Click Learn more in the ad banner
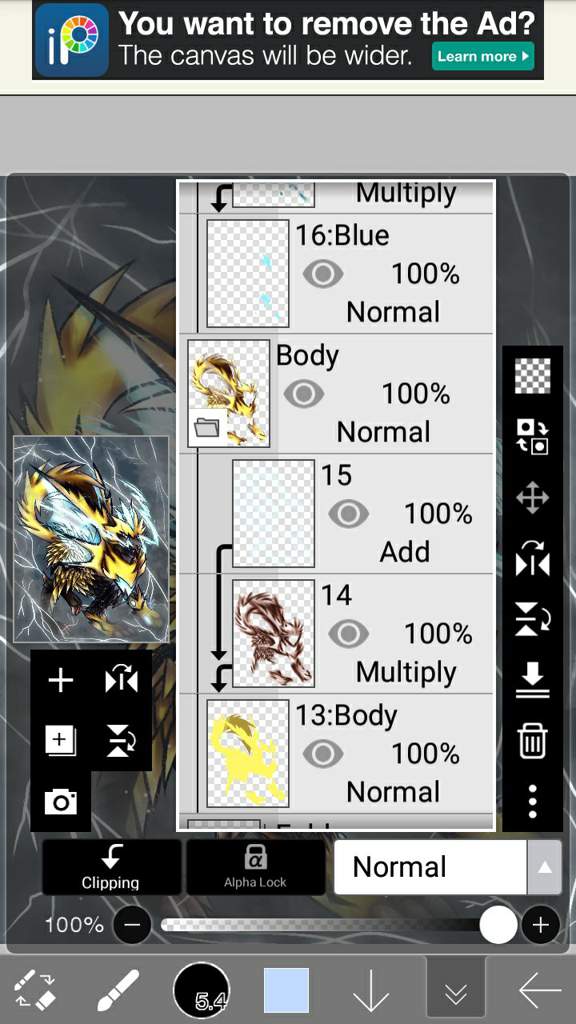Image resolution: width=576 pixels, height=1024 pixels. click(483, 56)
